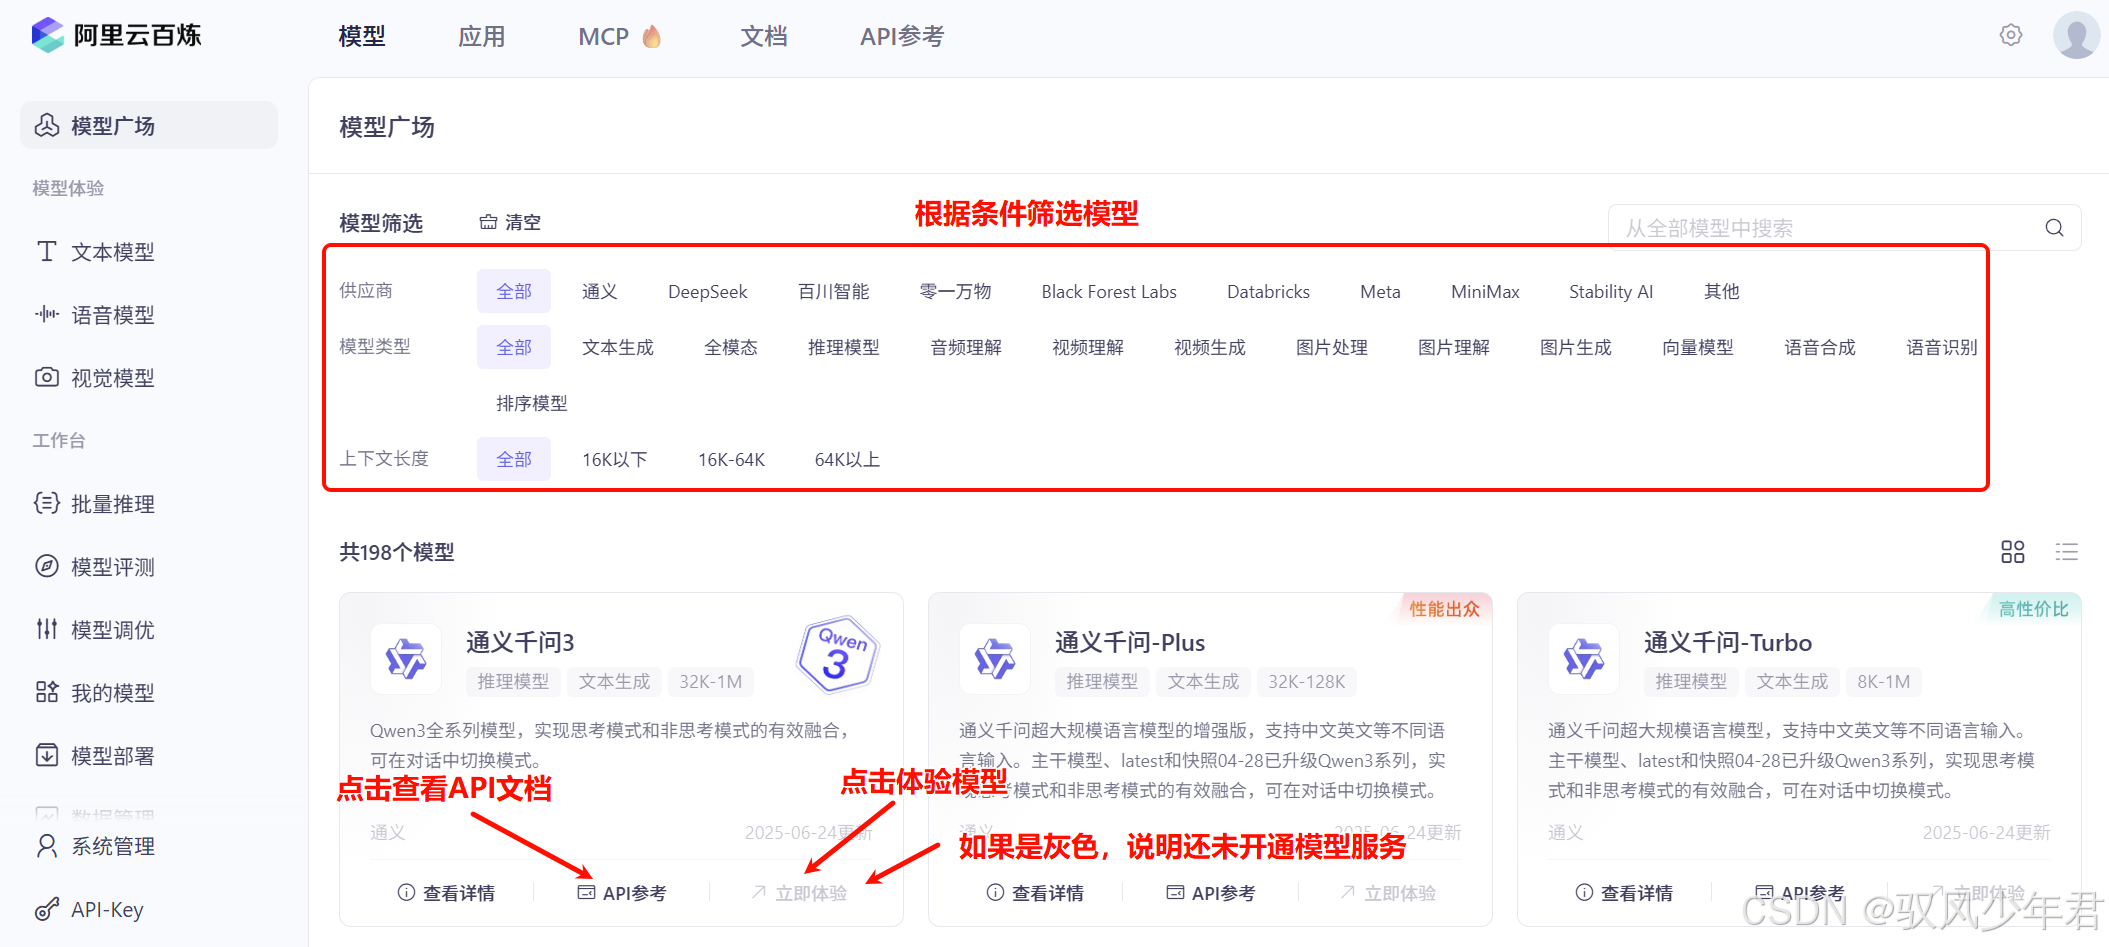Filter supplier by 通义
This screenshot has height=947, width=2109.
click(600, 291)
